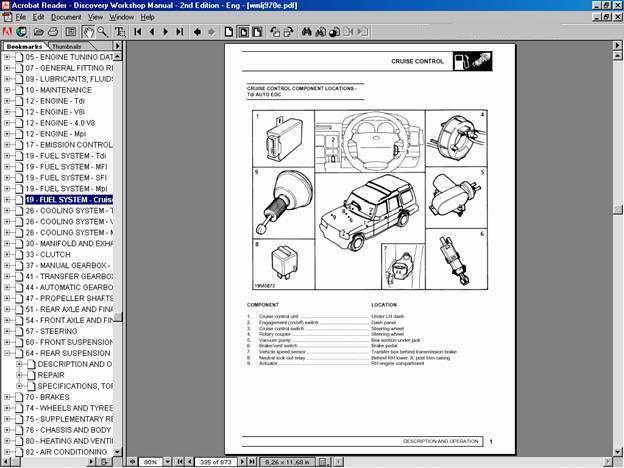
Task: Go to Previous Page via toolbar
Action: (152, 32)
